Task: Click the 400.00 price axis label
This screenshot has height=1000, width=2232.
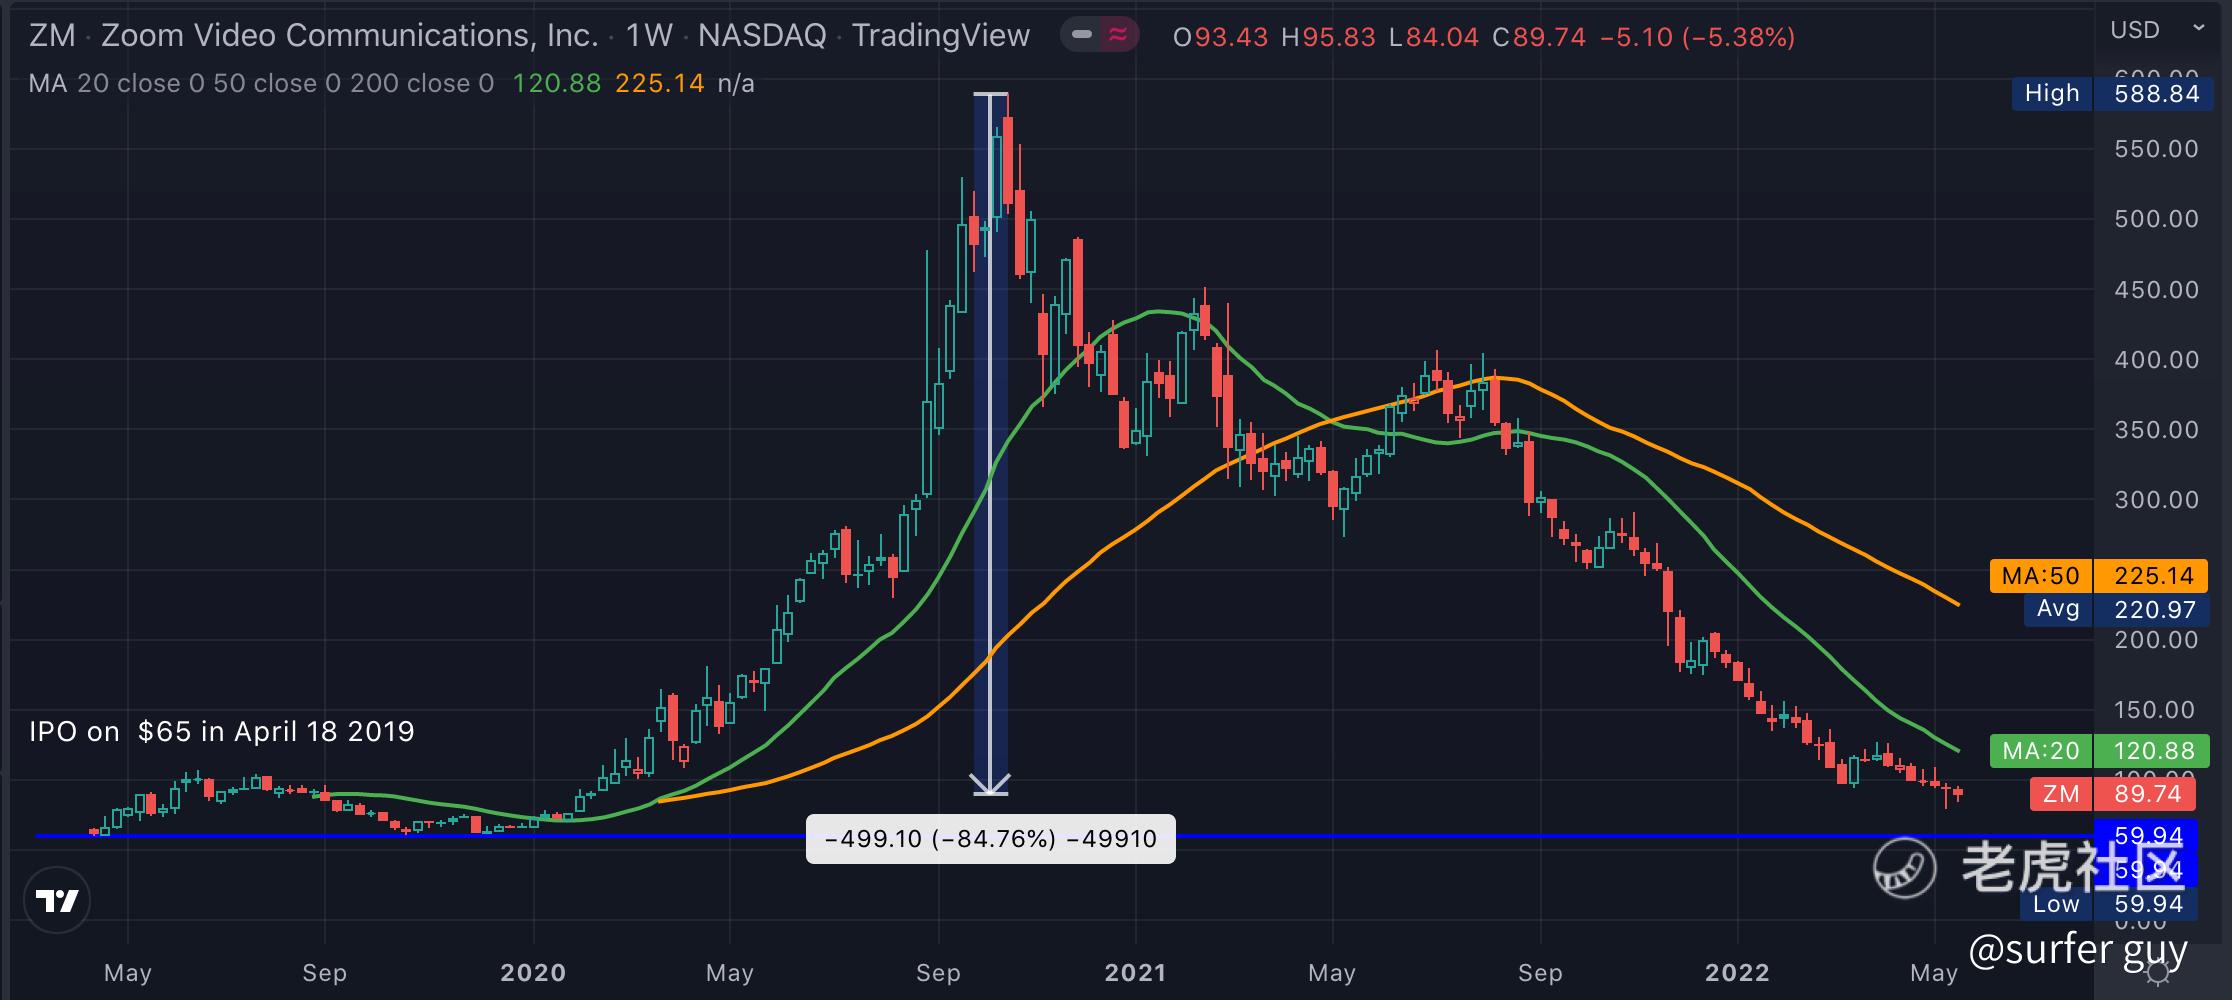Action: (x=2157, y=360)
